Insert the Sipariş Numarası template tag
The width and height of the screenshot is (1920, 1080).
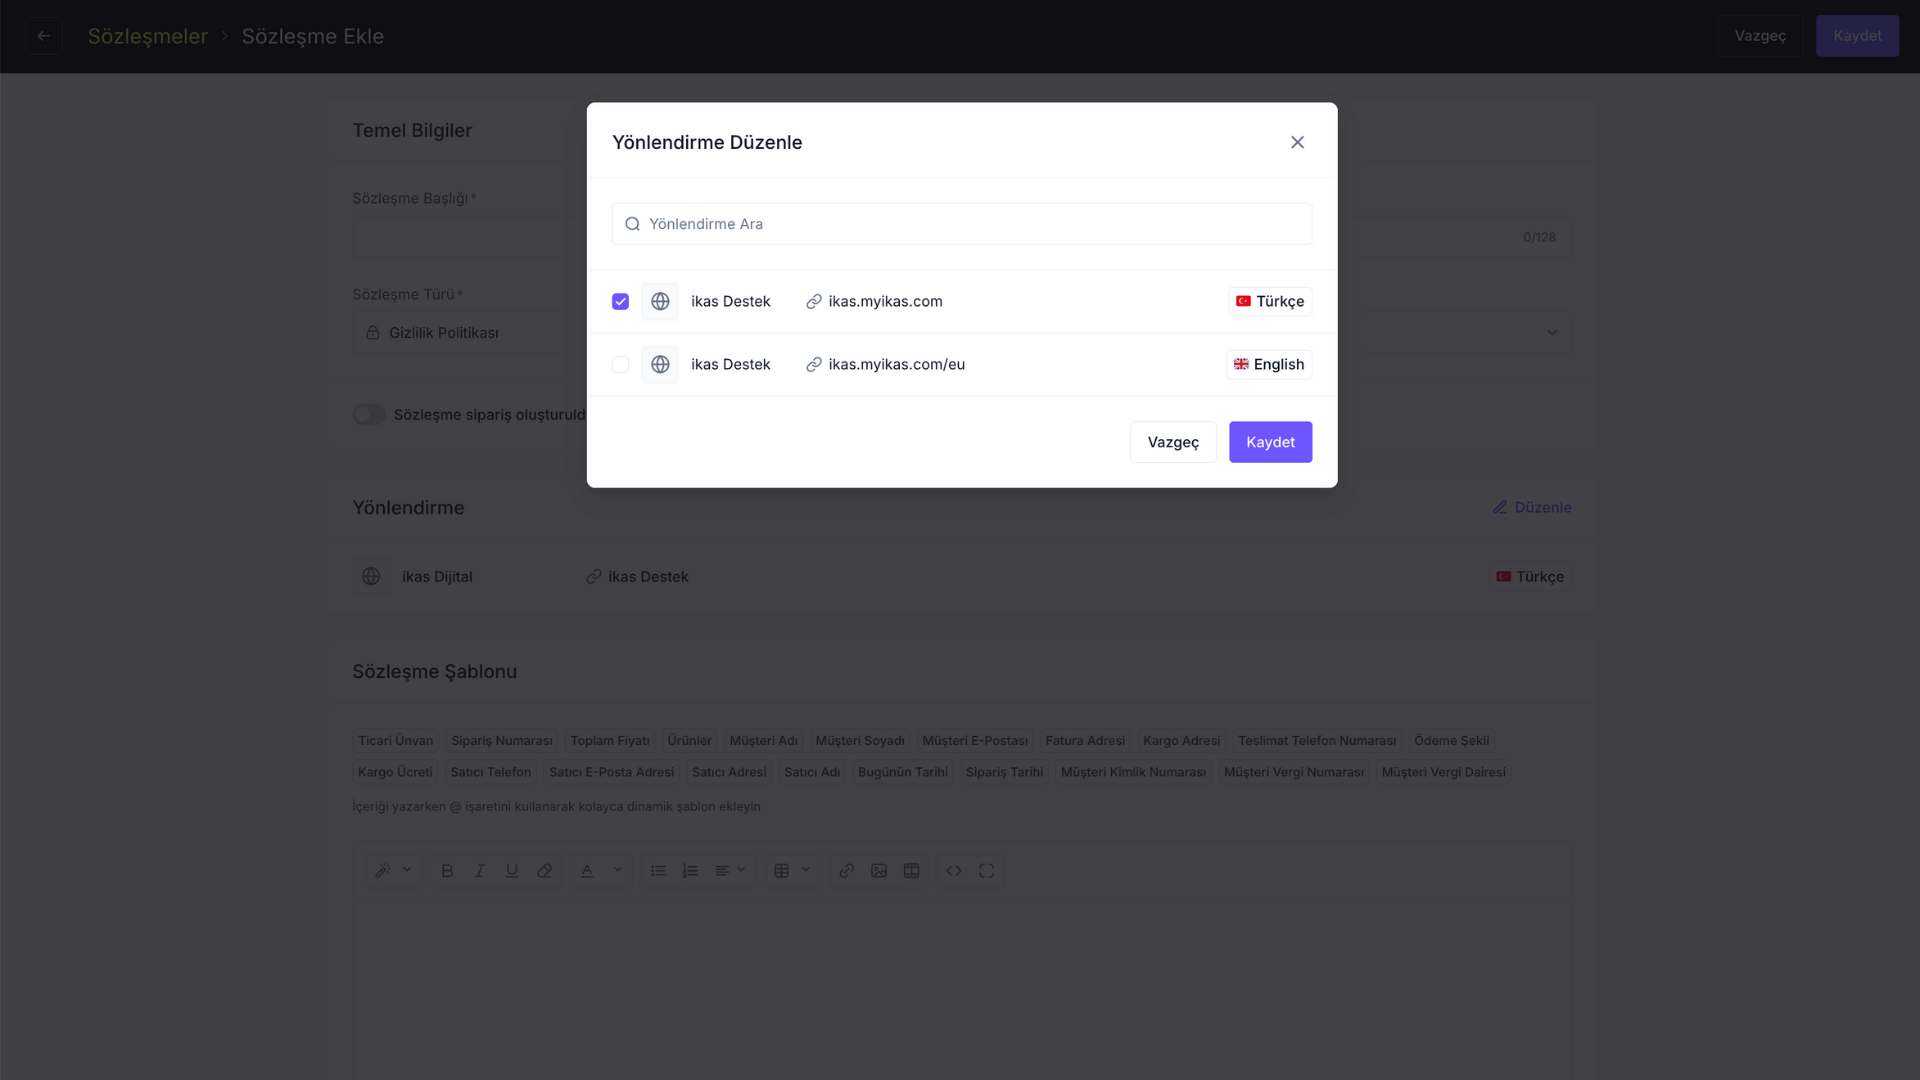click(502, 741)
